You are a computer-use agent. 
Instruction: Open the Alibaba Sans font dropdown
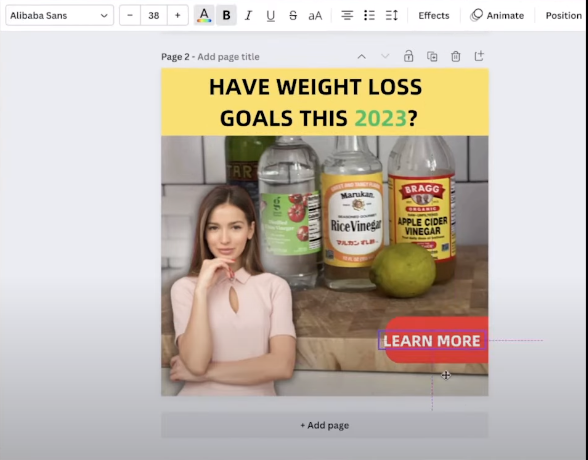click(60, 15)
